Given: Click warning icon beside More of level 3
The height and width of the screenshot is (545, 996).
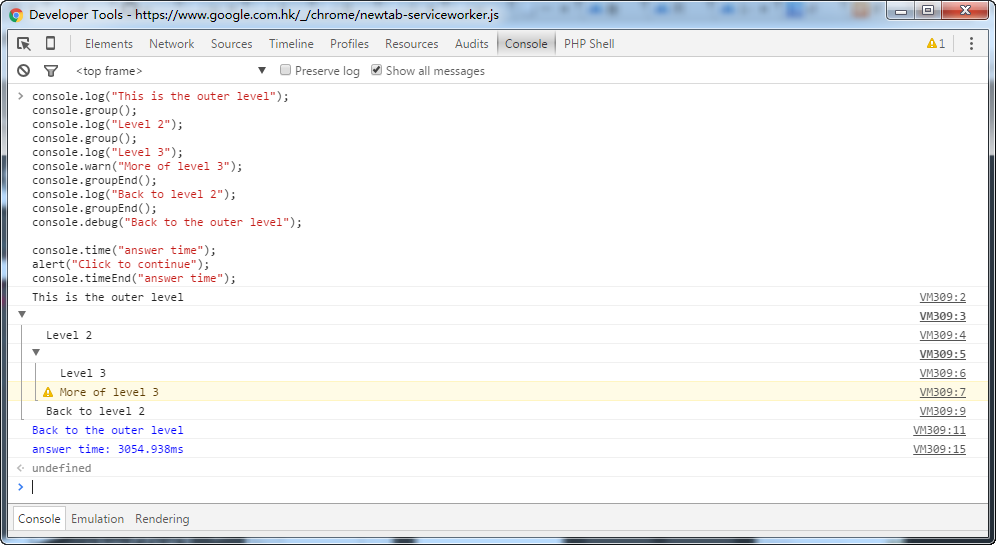Looking at the screenshot, I should tap(48, 393).
